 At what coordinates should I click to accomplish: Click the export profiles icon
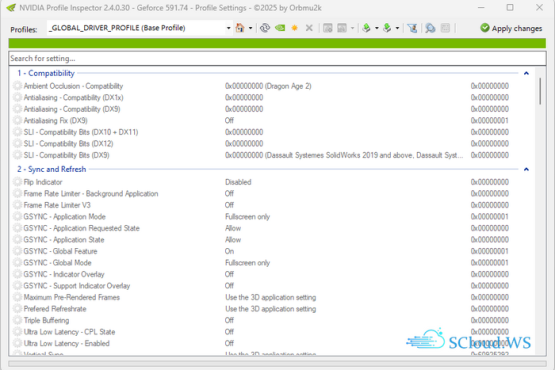click(367, 28)
